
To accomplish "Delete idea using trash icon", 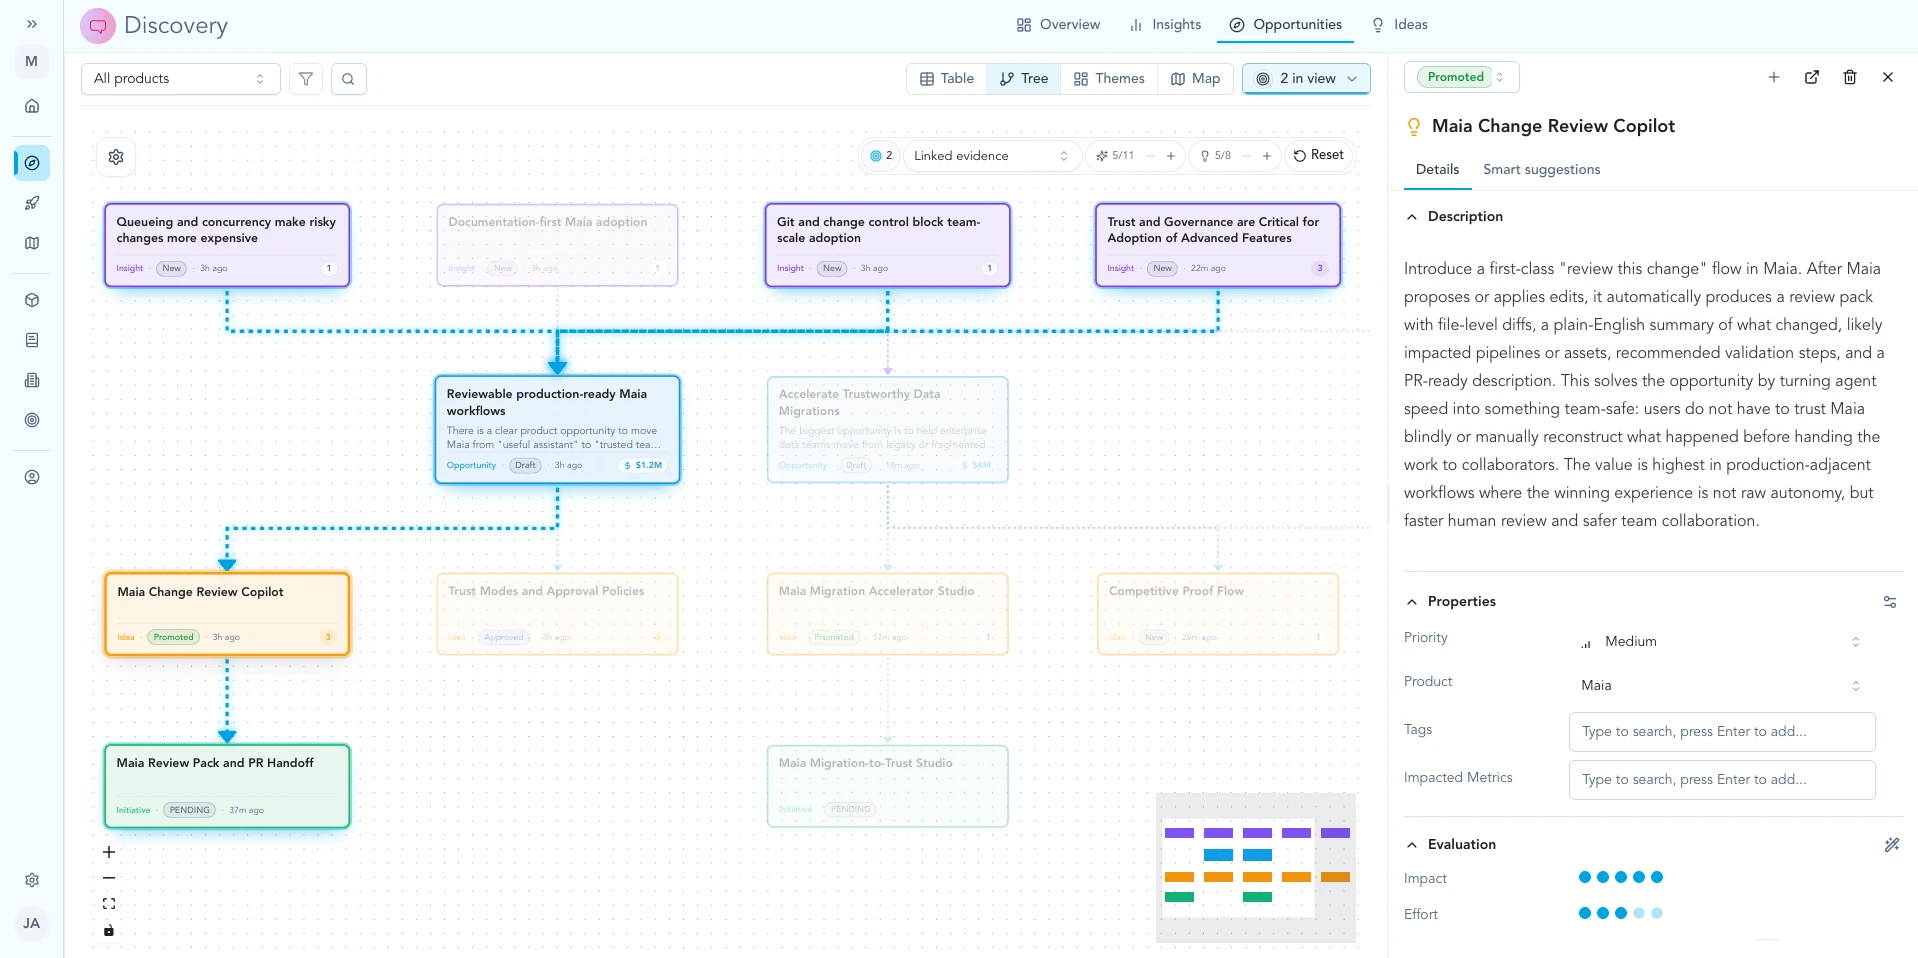I will [x=1849, y=77].
